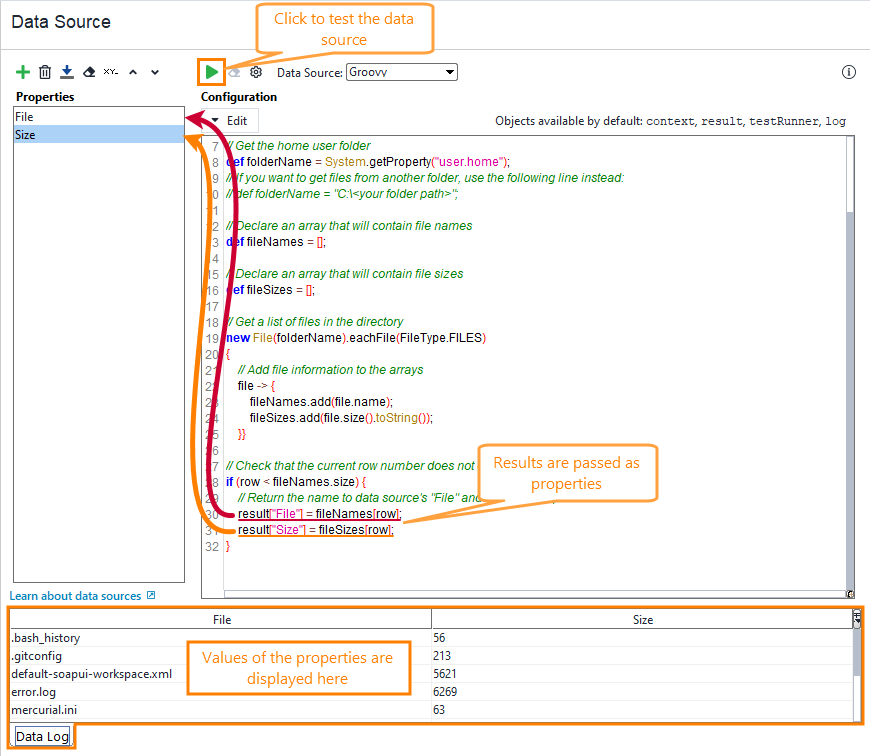Open the Data Source type dropdown showing Groovy
Screen dimensions: 870x756
[401, 72]
